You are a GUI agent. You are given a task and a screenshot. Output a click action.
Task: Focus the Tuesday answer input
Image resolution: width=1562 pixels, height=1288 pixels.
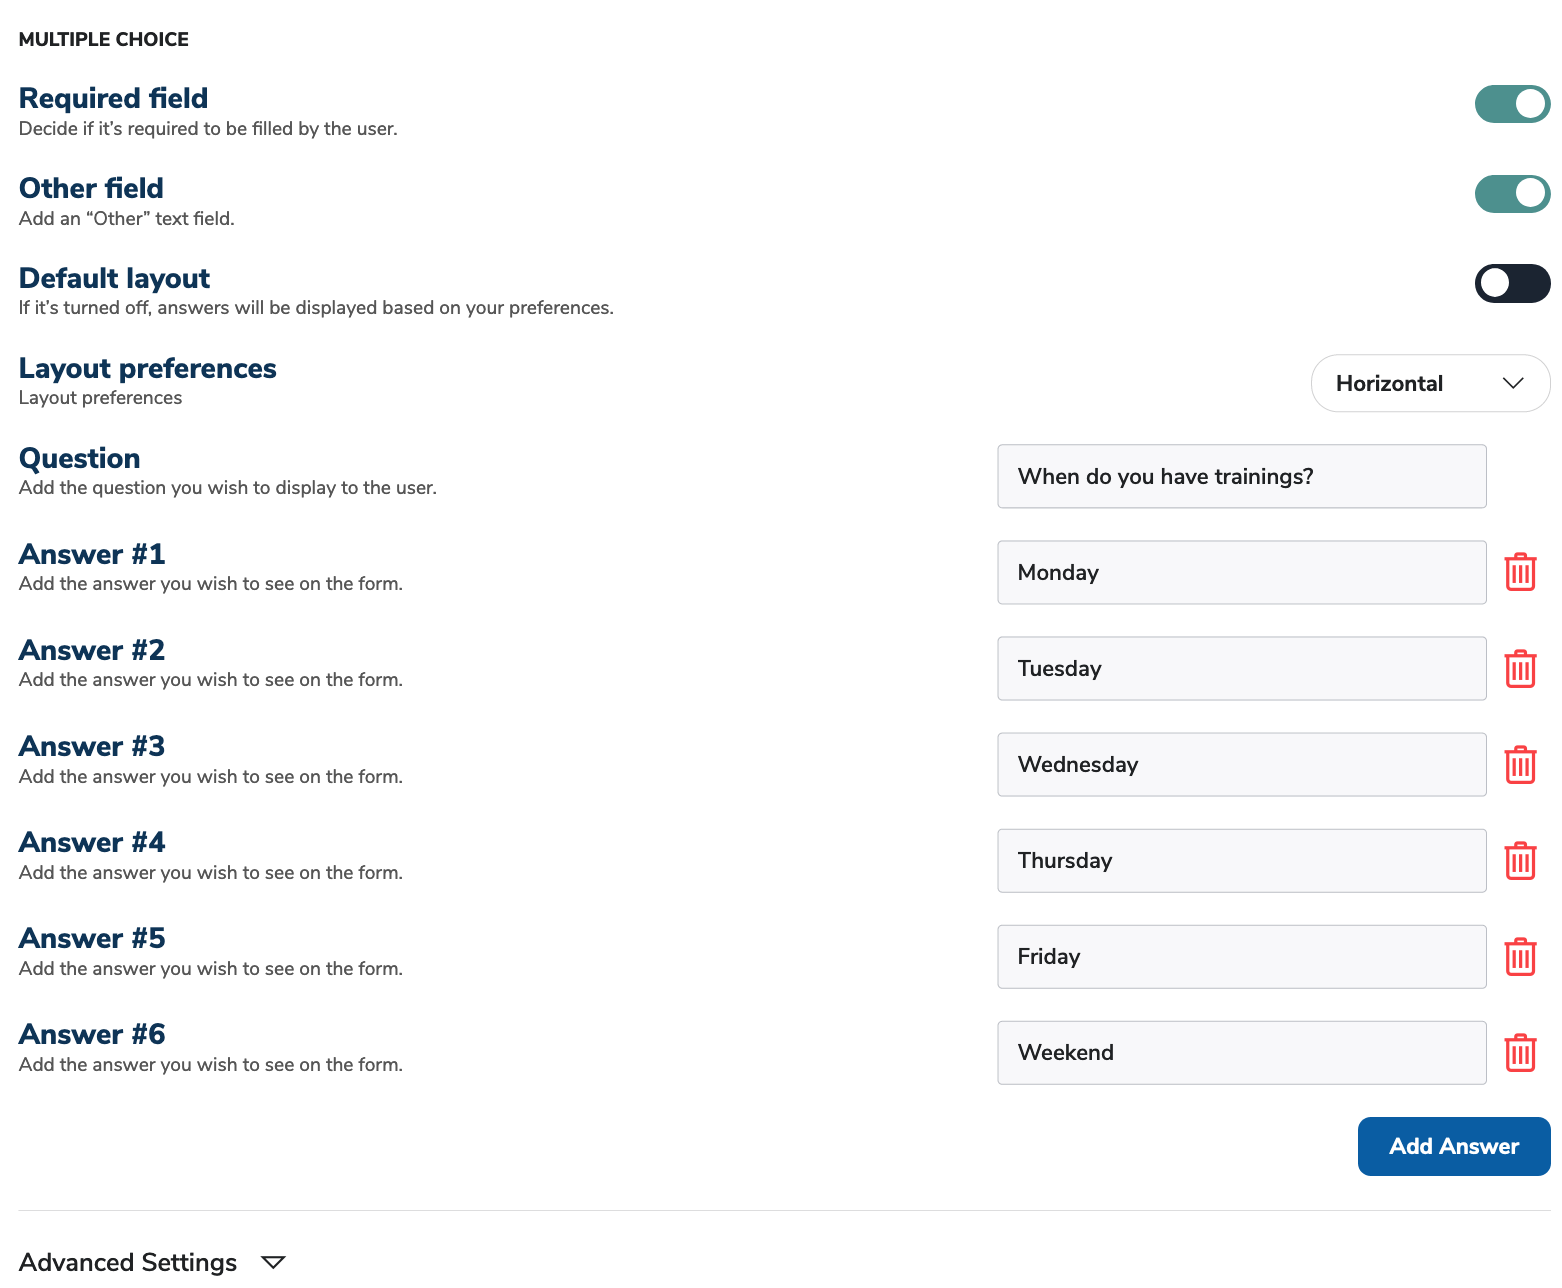pos(1241,668)
